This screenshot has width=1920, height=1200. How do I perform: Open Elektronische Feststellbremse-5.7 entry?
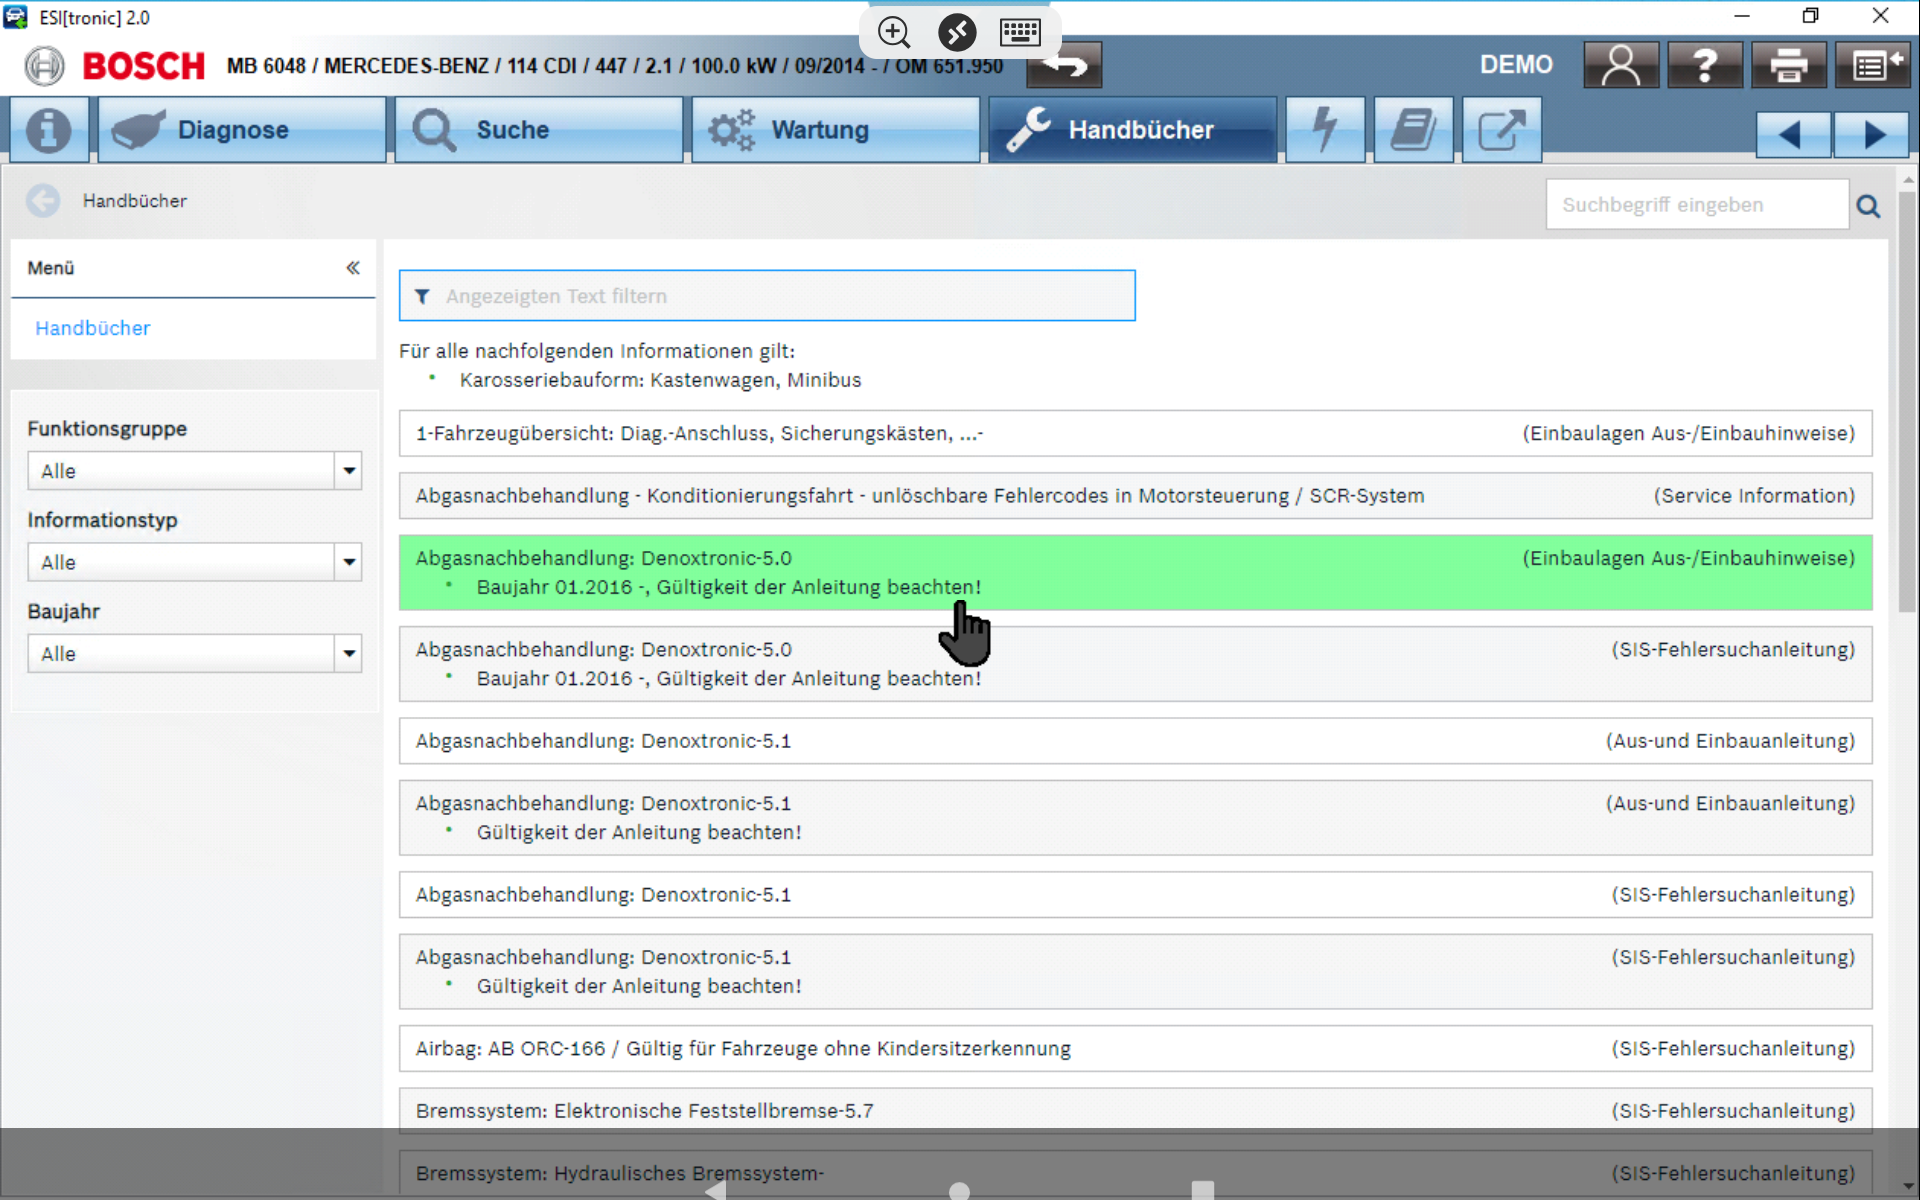(x=1135, y=1111)
